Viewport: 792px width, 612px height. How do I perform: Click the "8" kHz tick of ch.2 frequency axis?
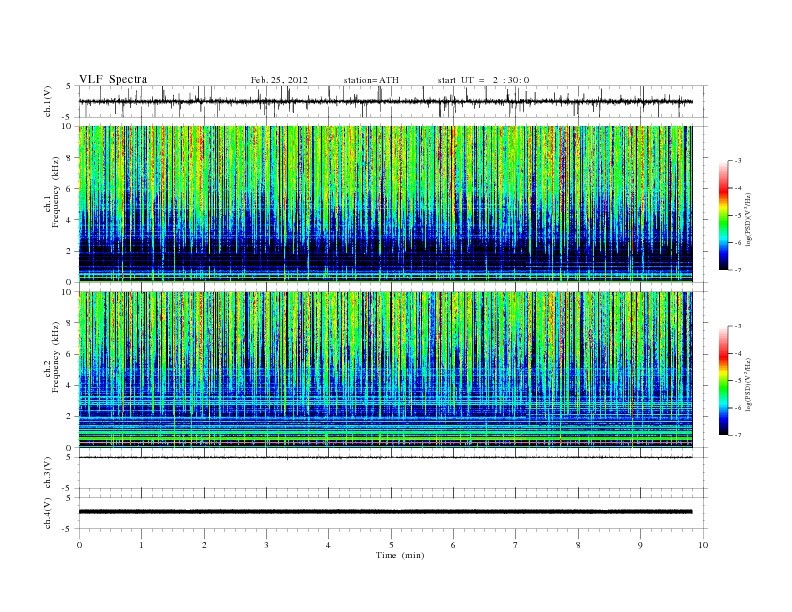[x=69, y=323]
